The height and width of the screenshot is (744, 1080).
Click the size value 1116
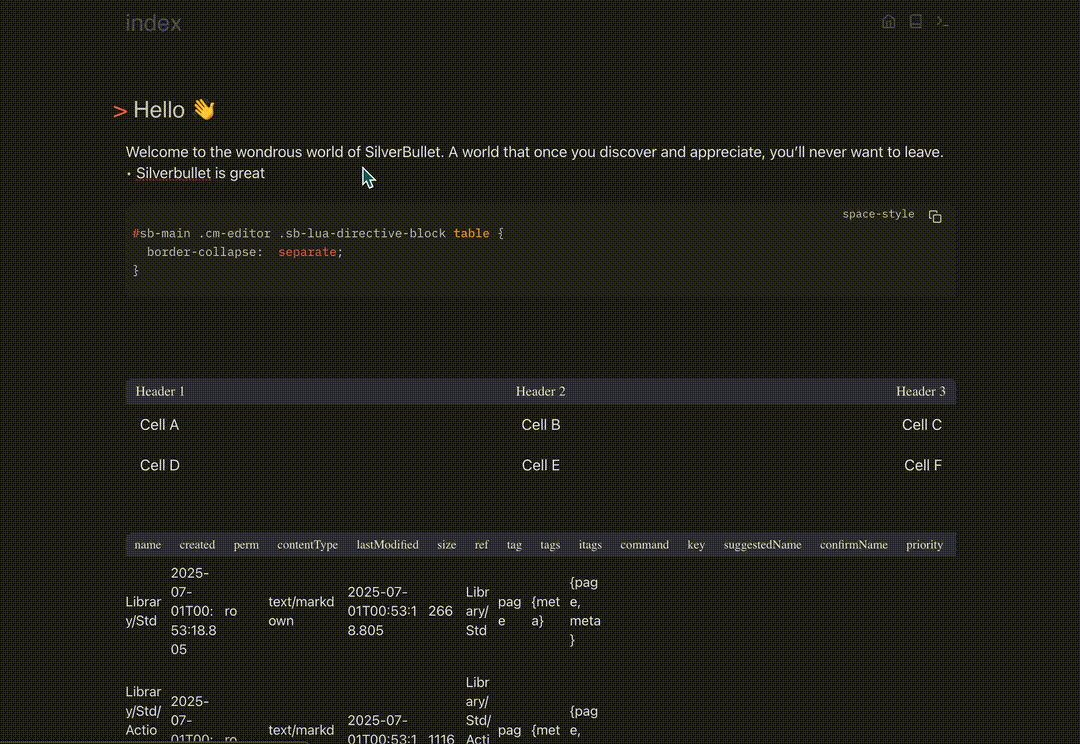(x=441, y=738)
